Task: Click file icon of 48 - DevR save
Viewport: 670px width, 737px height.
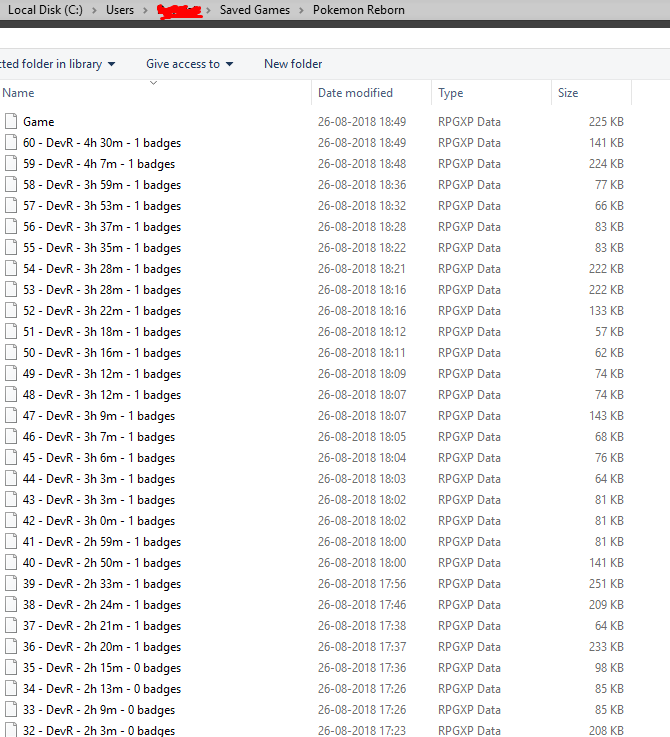Action: point(11,394)
